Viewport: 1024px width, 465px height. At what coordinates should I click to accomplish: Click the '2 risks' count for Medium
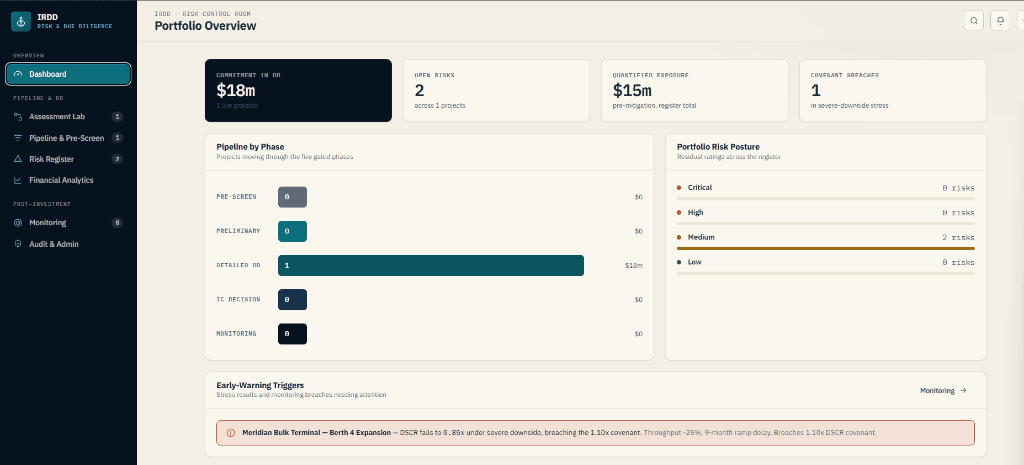pos(958,238)
